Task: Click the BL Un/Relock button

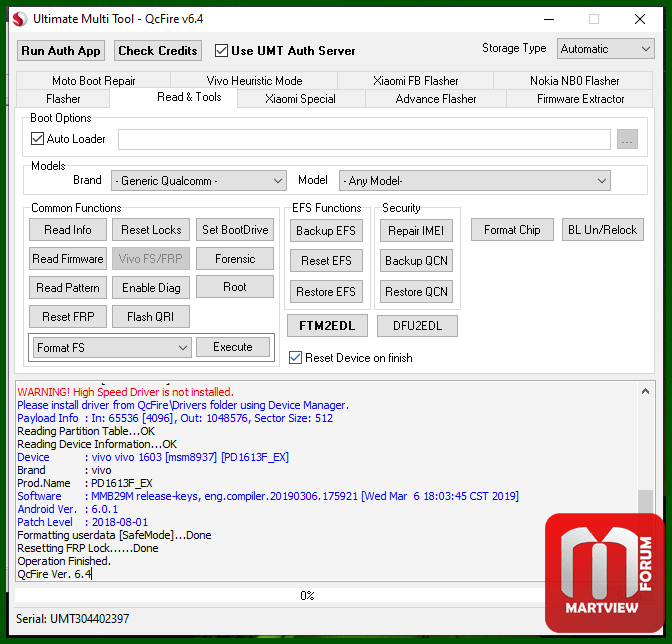Action: tap(603, 230)
